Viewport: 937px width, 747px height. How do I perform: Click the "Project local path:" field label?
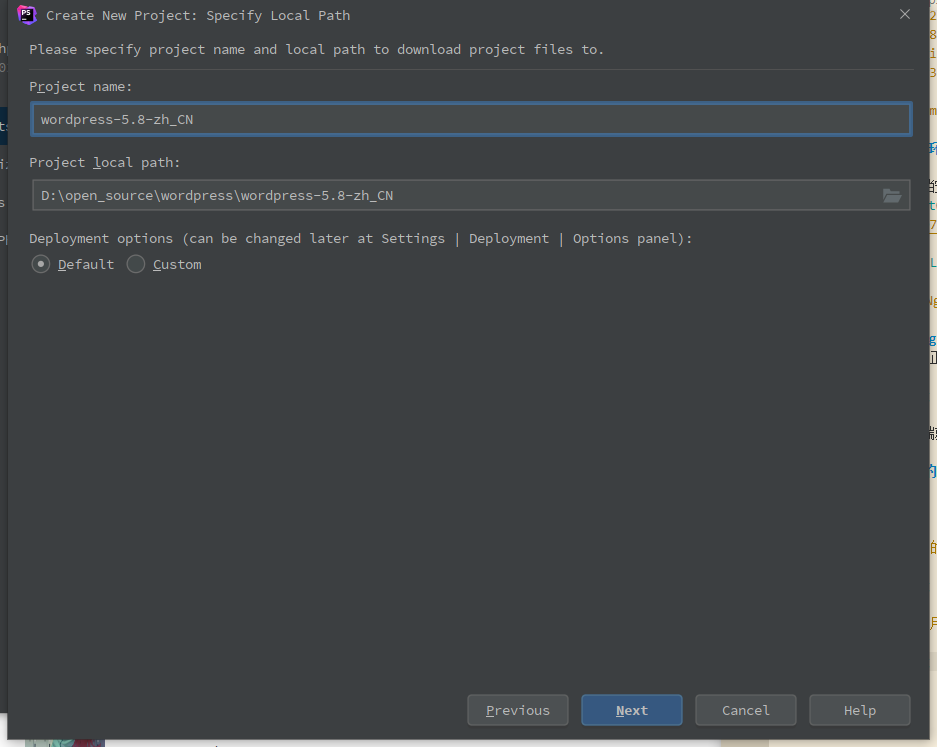105,162
